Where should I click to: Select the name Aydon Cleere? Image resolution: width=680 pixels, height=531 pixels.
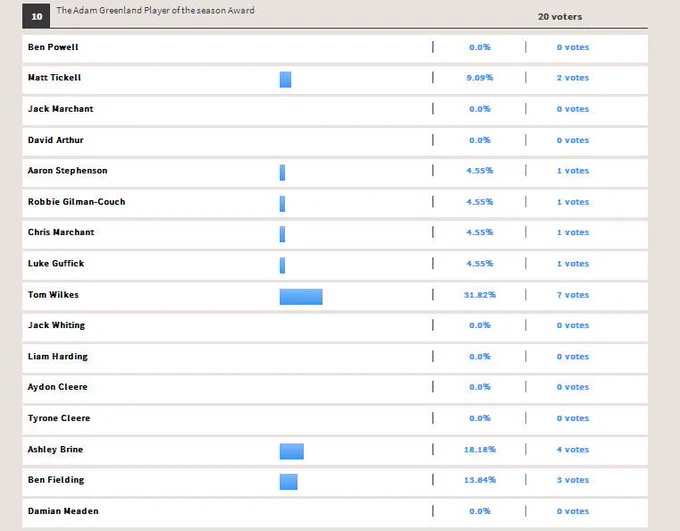(x=58, y=387)
